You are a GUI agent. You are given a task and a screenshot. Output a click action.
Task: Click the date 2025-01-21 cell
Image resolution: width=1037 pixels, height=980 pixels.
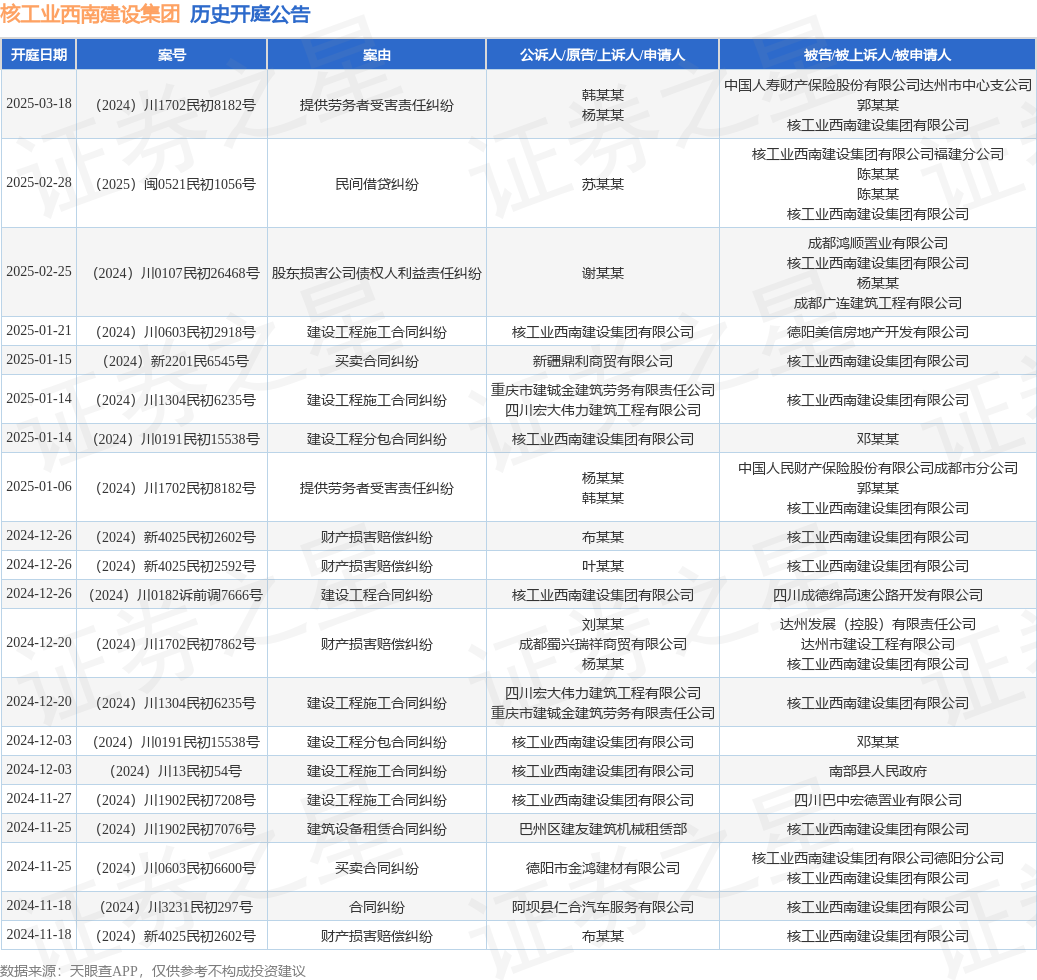tap(39, 331)
